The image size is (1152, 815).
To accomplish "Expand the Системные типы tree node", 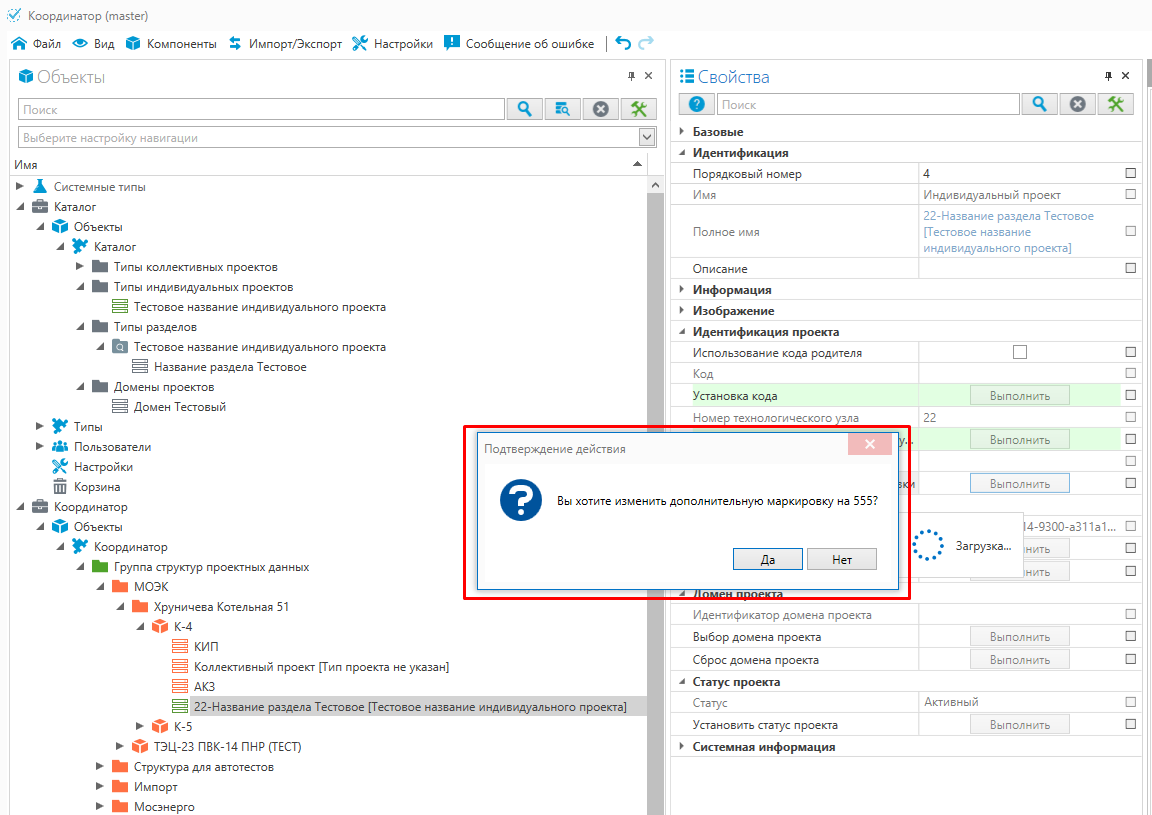I will click(20, 187).
